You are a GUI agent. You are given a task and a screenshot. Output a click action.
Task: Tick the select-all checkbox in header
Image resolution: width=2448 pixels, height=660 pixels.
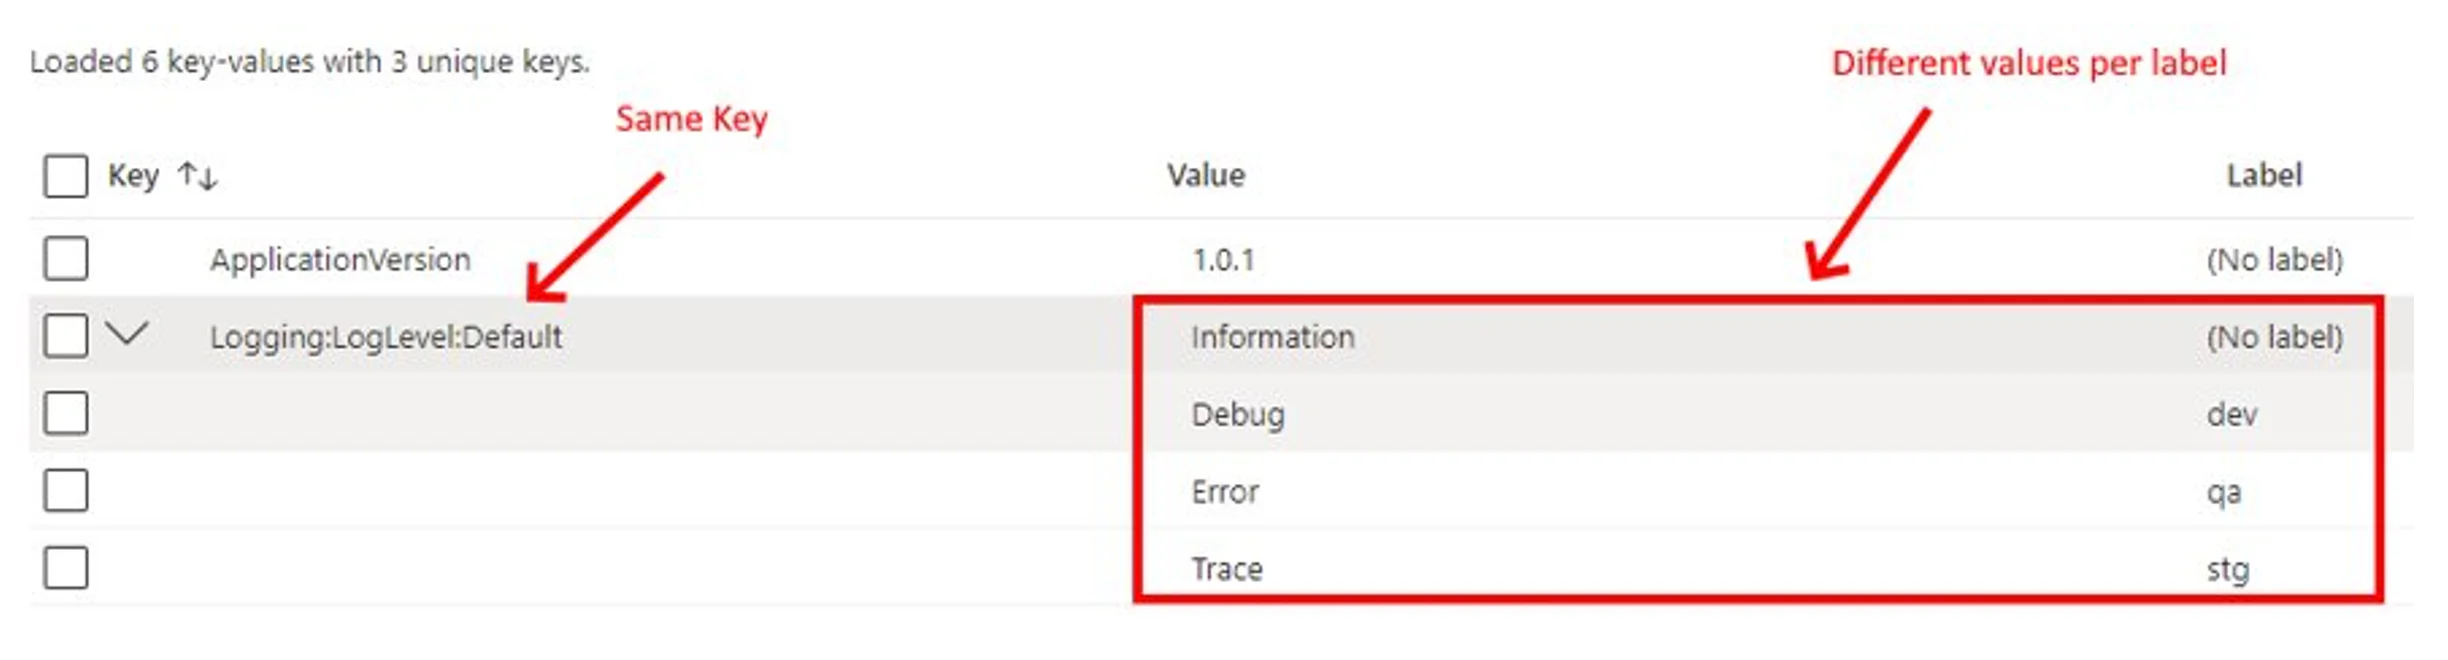click(66, 176)
